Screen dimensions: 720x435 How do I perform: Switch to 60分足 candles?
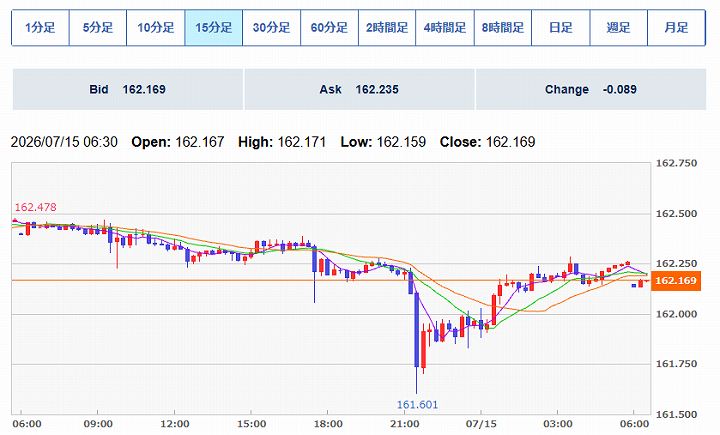(329, 28)
